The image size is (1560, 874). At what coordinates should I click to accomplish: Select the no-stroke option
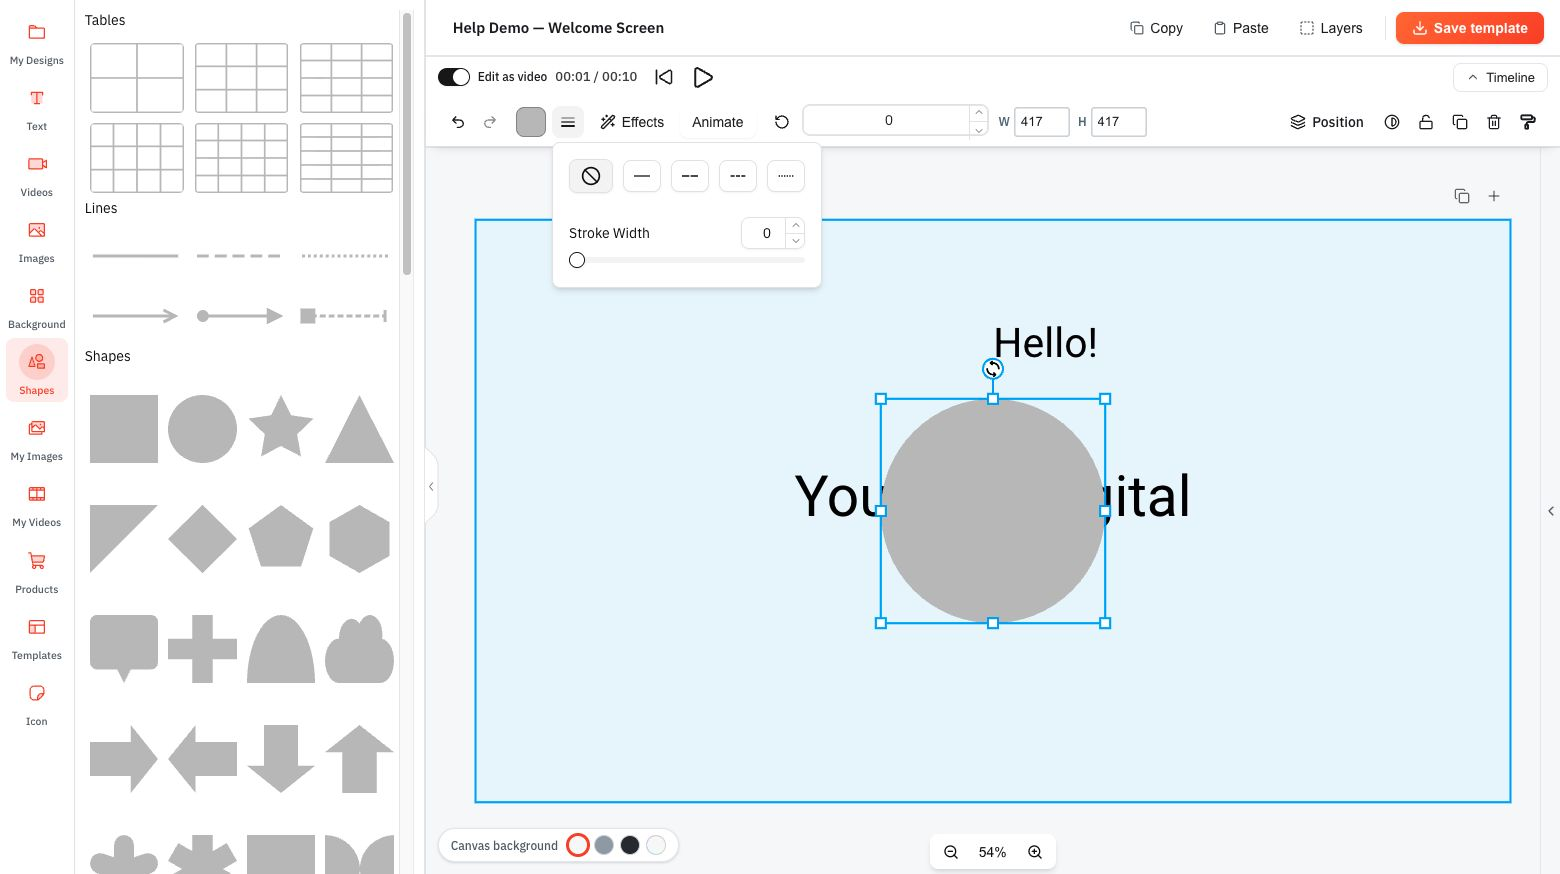(591, 176)
